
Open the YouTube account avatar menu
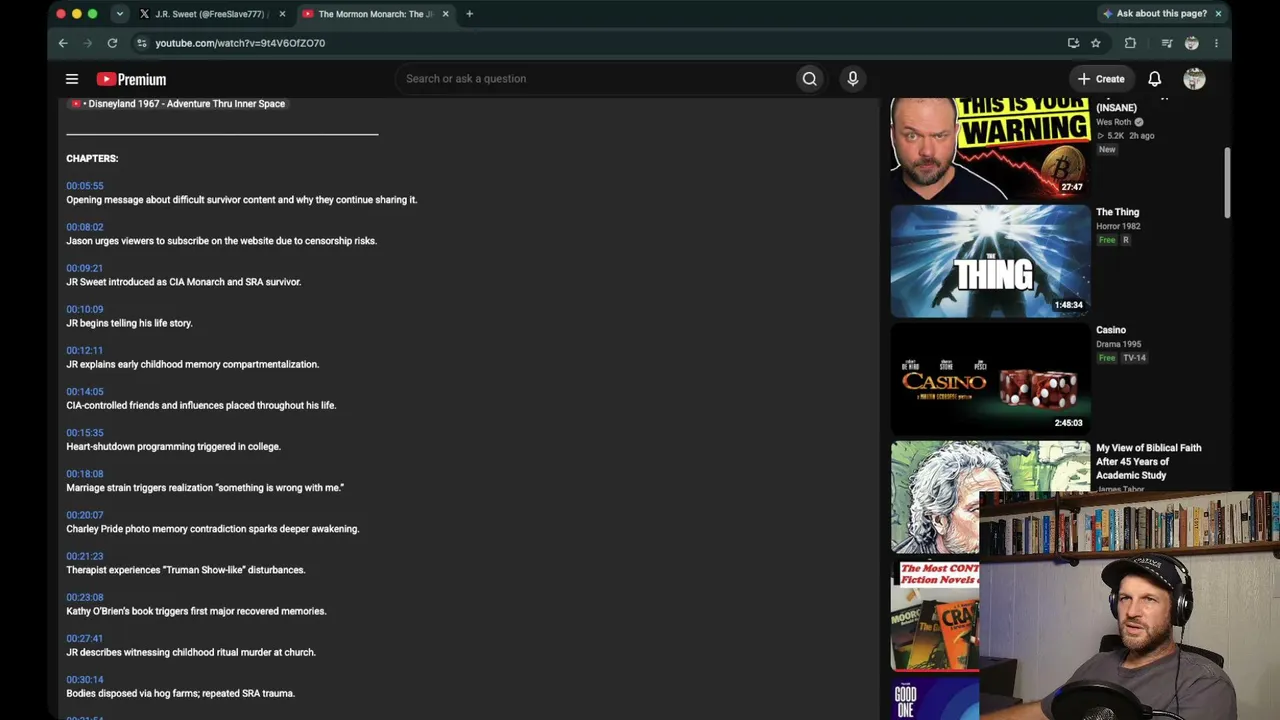(1194, 79)
